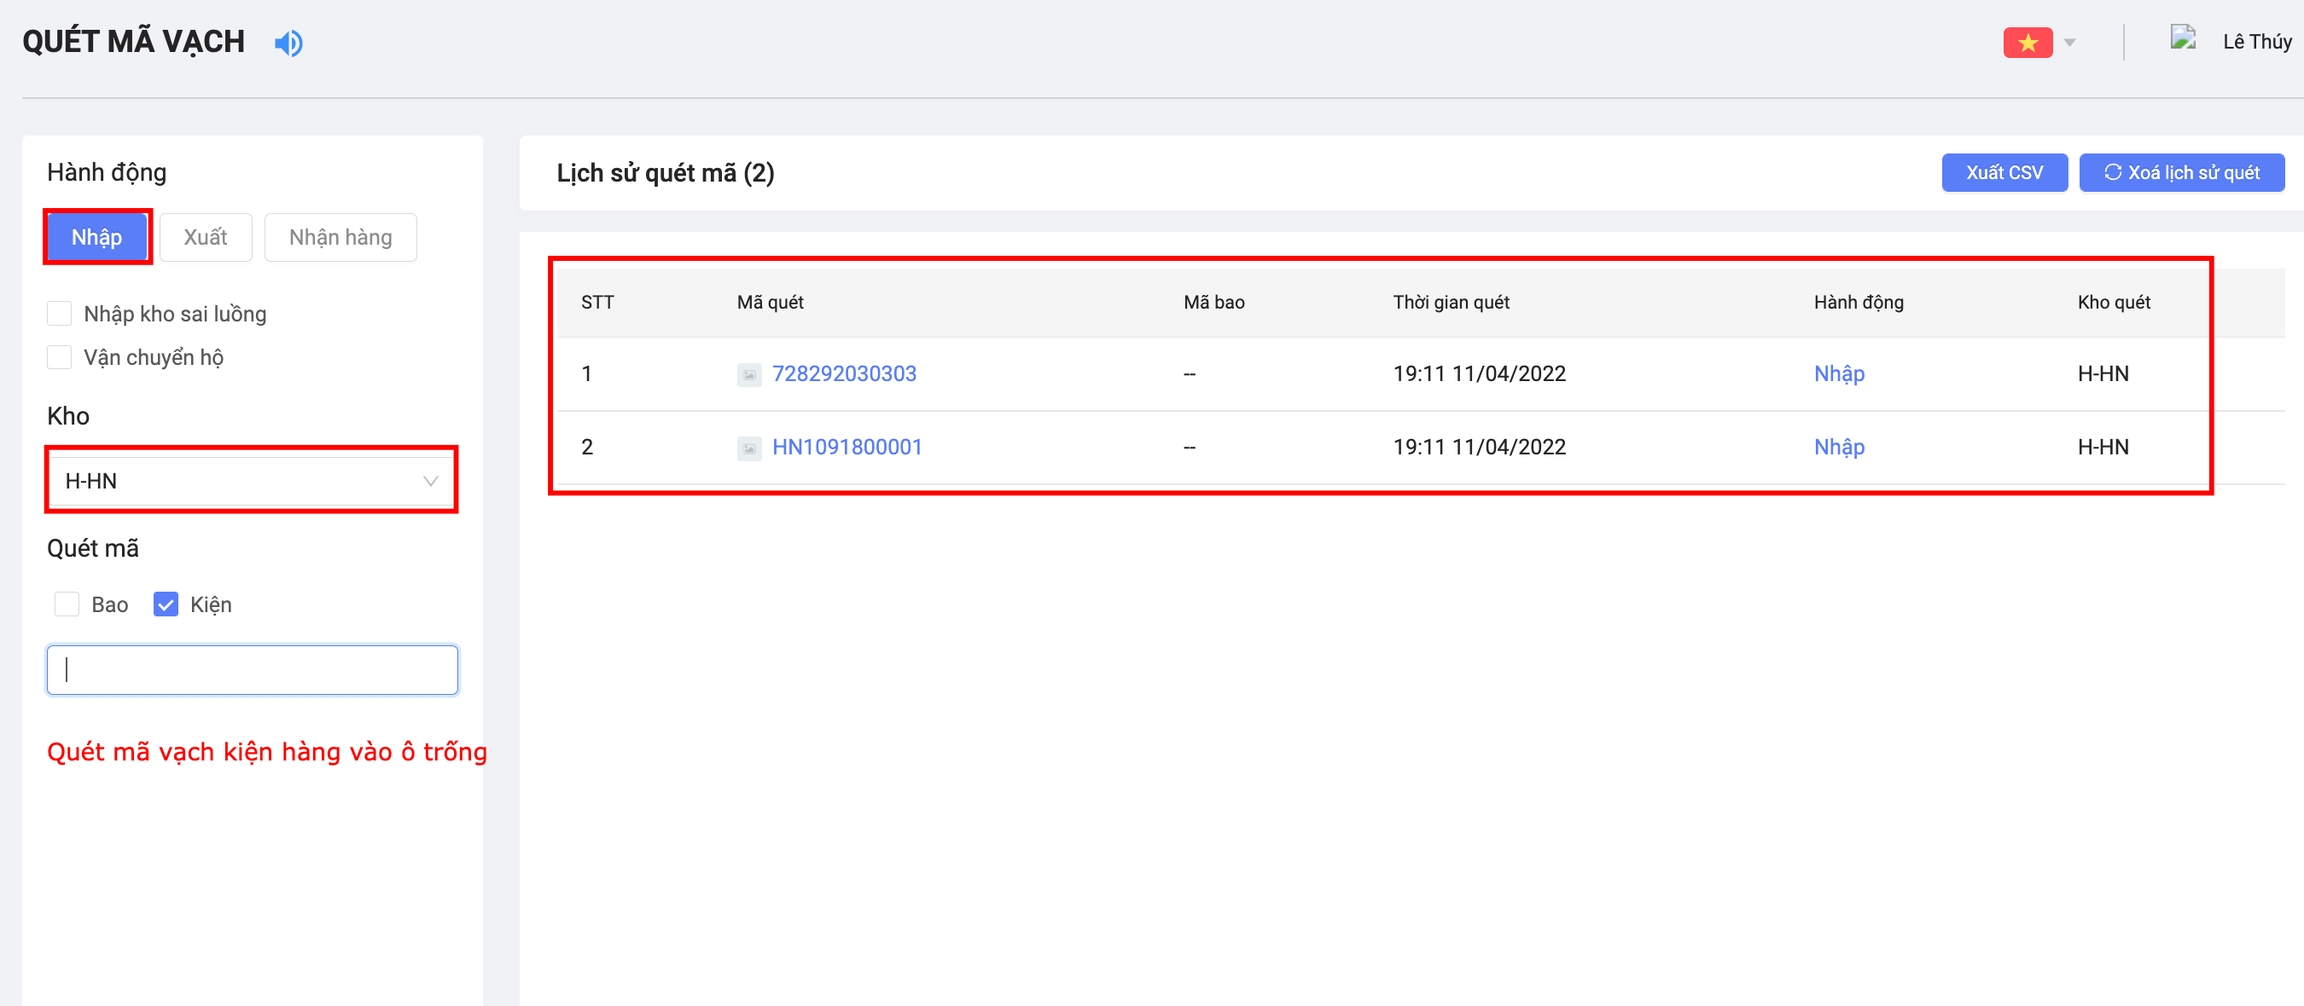Click Xoá lịch sử quét button

[x=2182, y=173]
